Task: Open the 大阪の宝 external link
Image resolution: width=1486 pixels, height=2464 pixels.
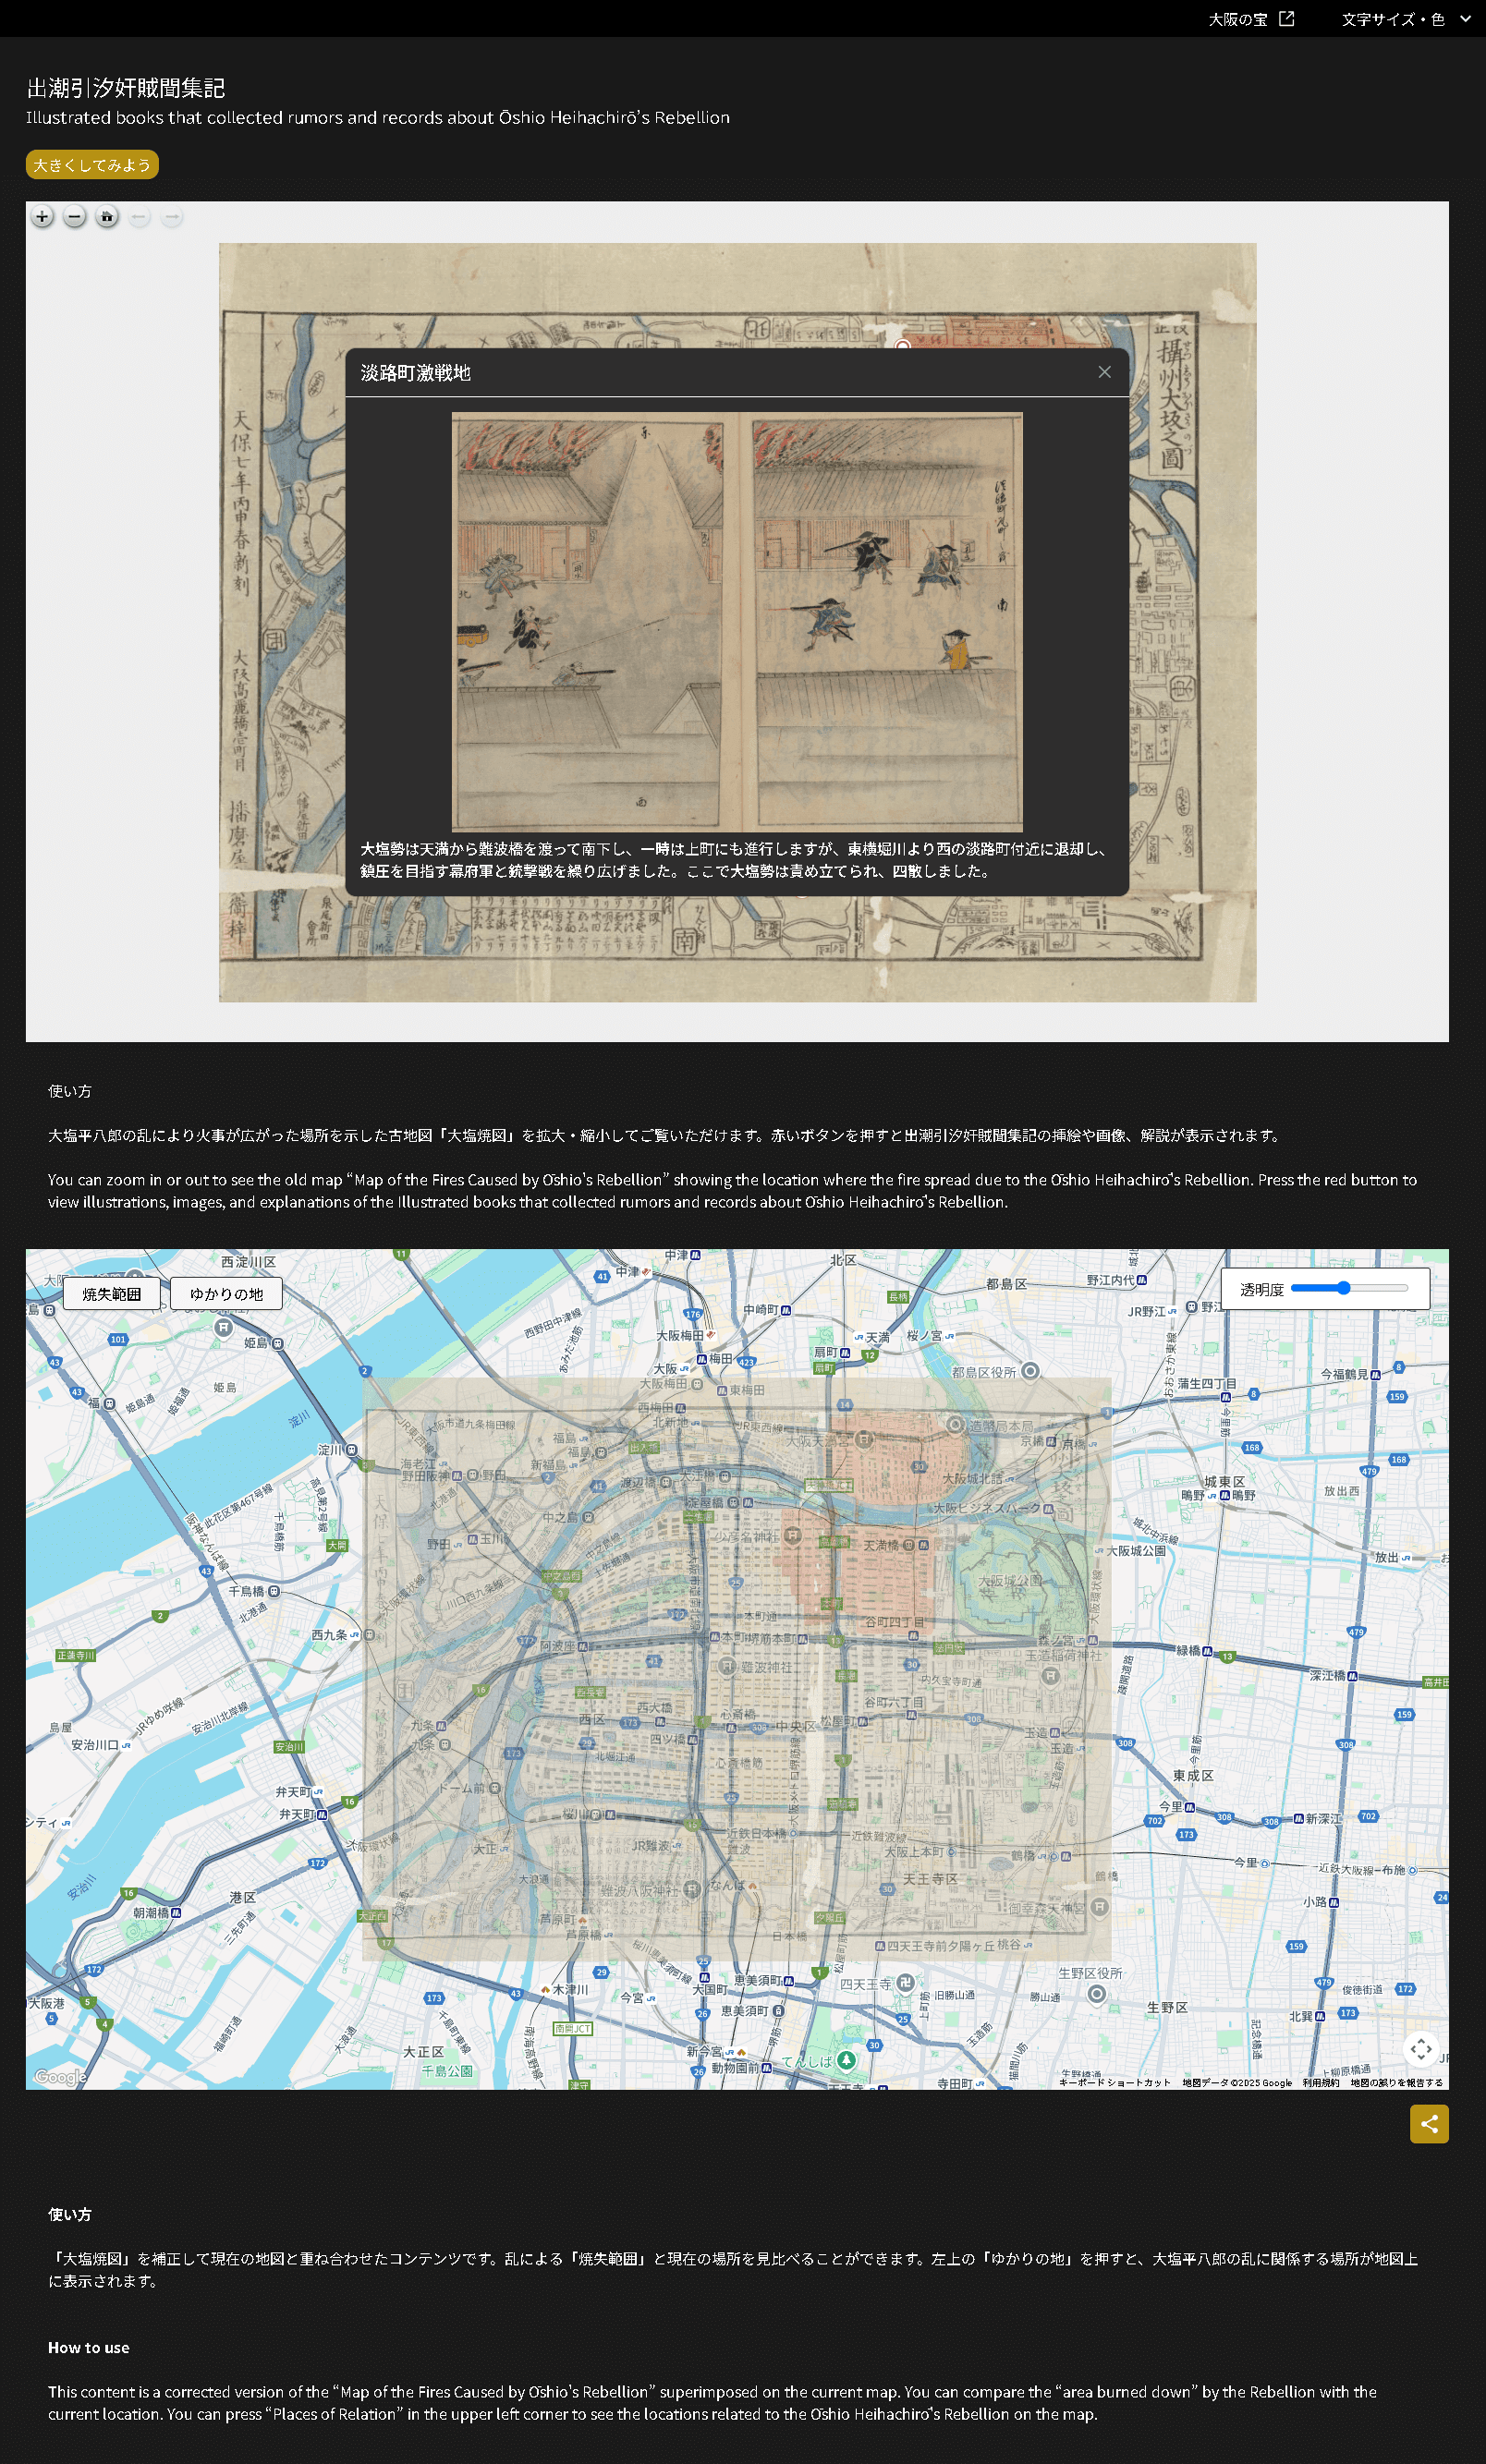Action: pos(1251,19)
